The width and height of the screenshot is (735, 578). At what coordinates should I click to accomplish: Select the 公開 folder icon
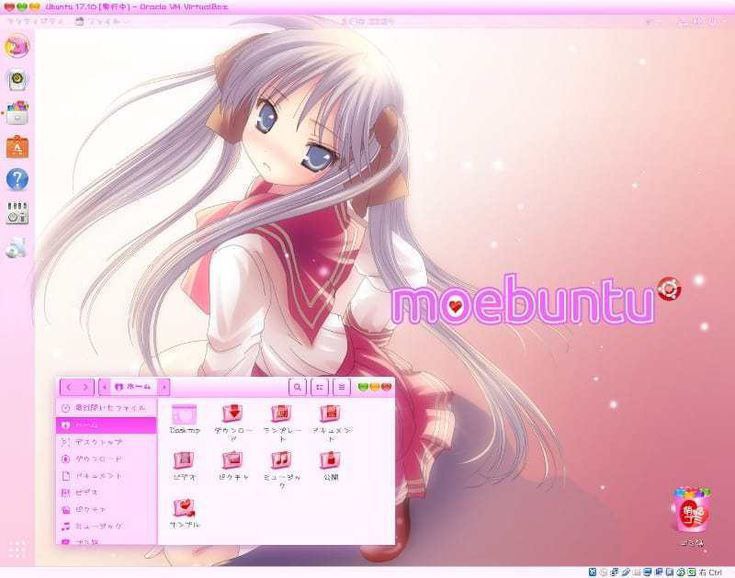click(330, 460)
